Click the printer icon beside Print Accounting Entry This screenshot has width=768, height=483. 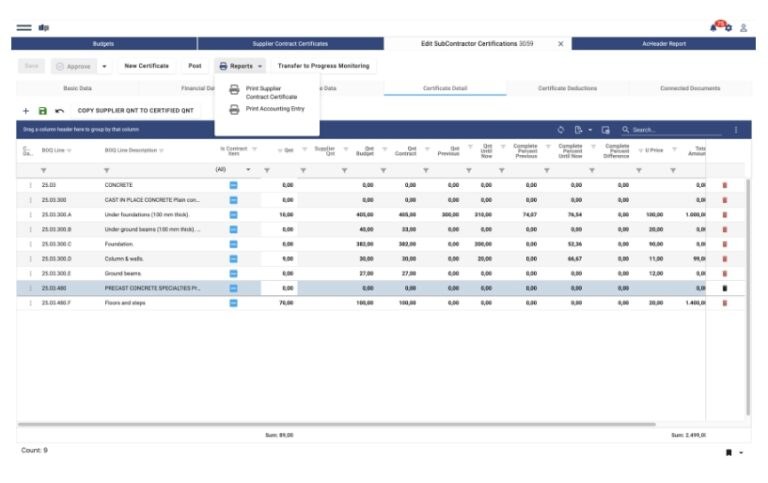coord(234,109)
